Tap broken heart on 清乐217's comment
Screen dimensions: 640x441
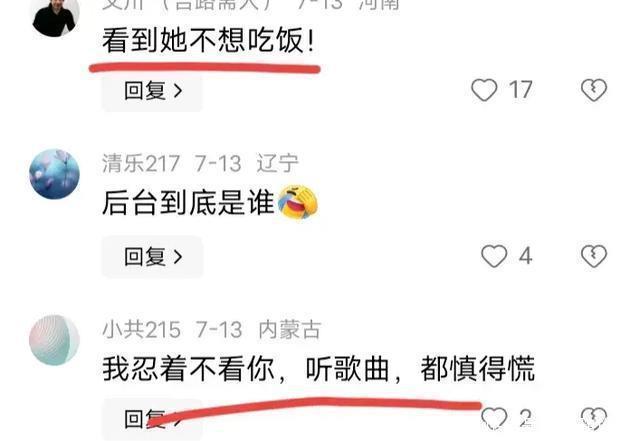[594, 256]
